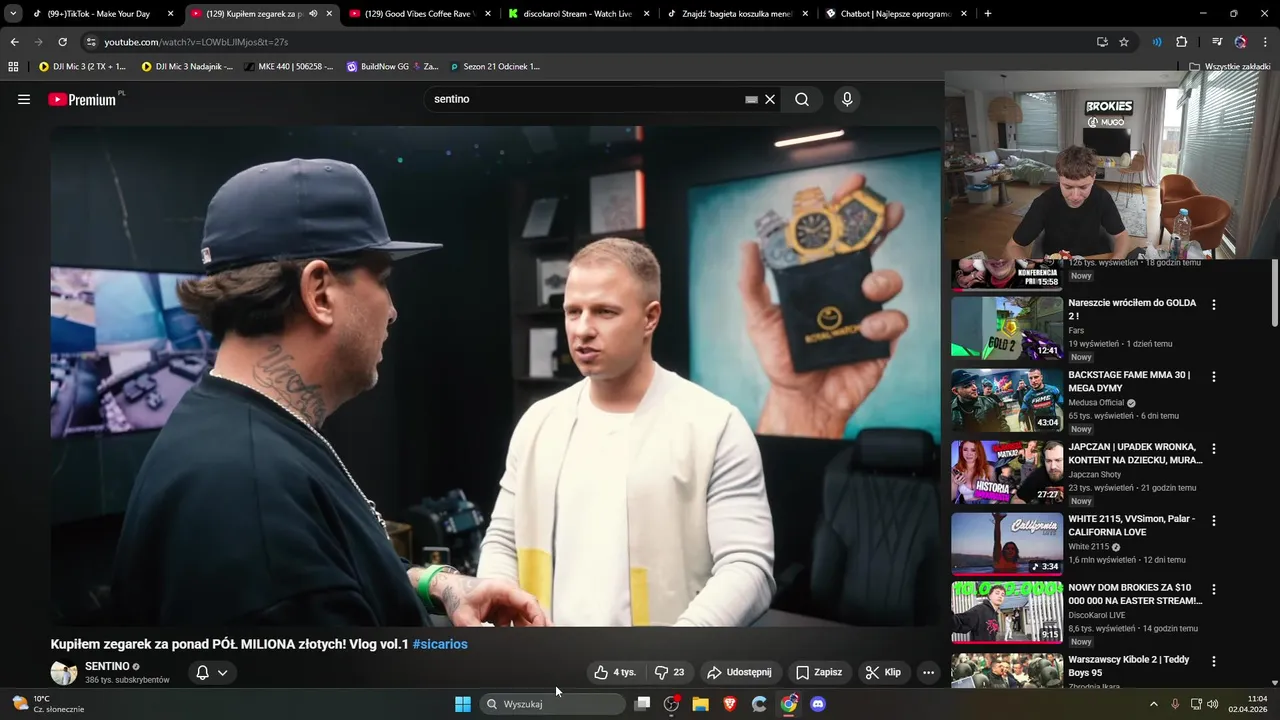Play BACKSTAGE FAME MMA 30 thumbnail

[1007, 399]
